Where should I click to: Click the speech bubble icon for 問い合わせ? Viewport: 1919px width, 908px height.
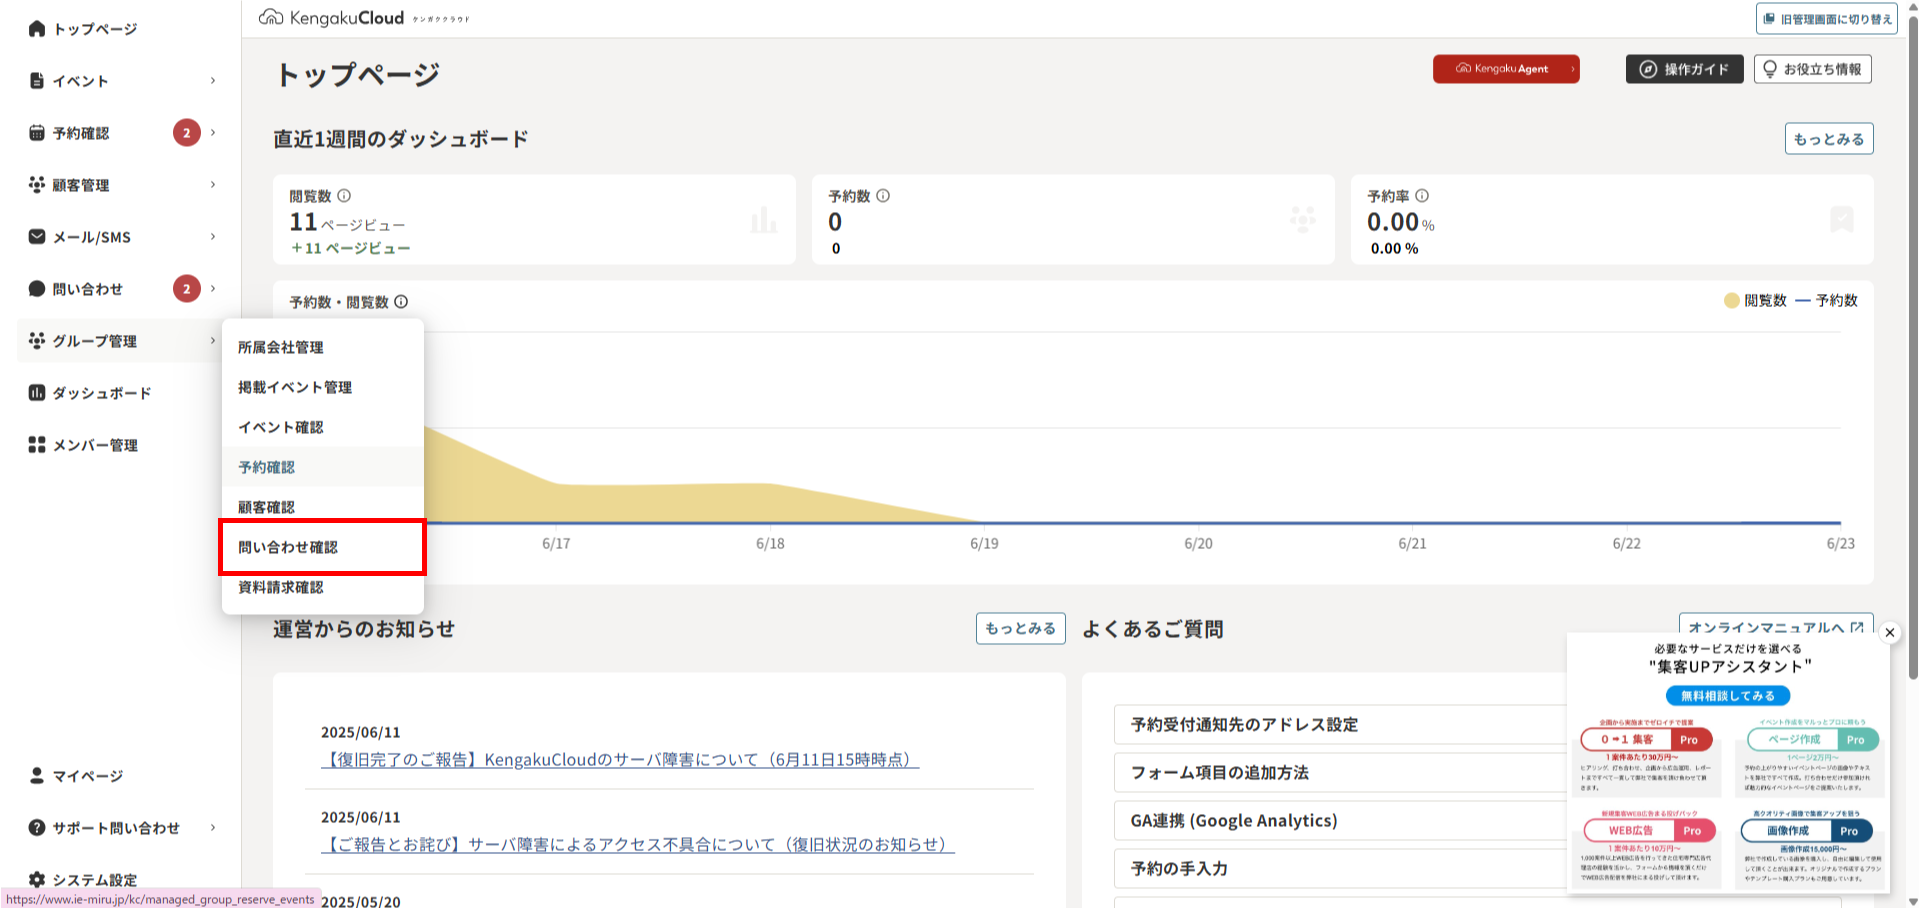37,289
